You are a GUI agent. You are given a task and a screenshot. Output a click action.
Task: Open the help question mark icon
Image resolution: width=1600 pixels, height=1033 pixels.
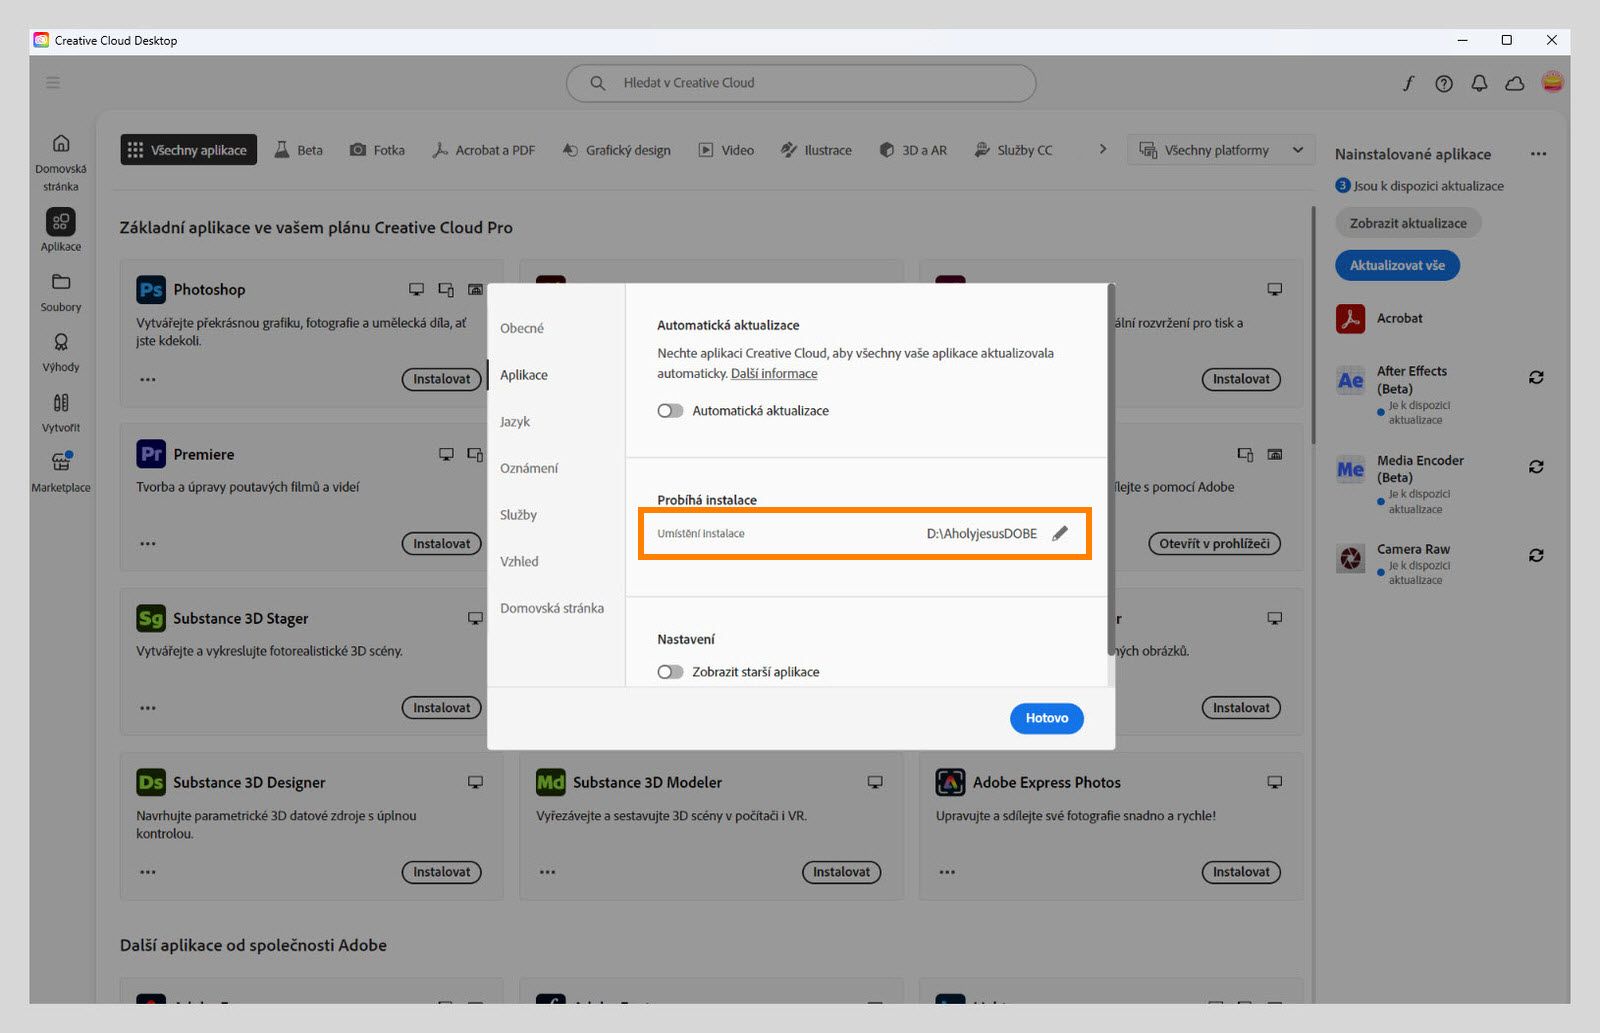click(1444, 84)
